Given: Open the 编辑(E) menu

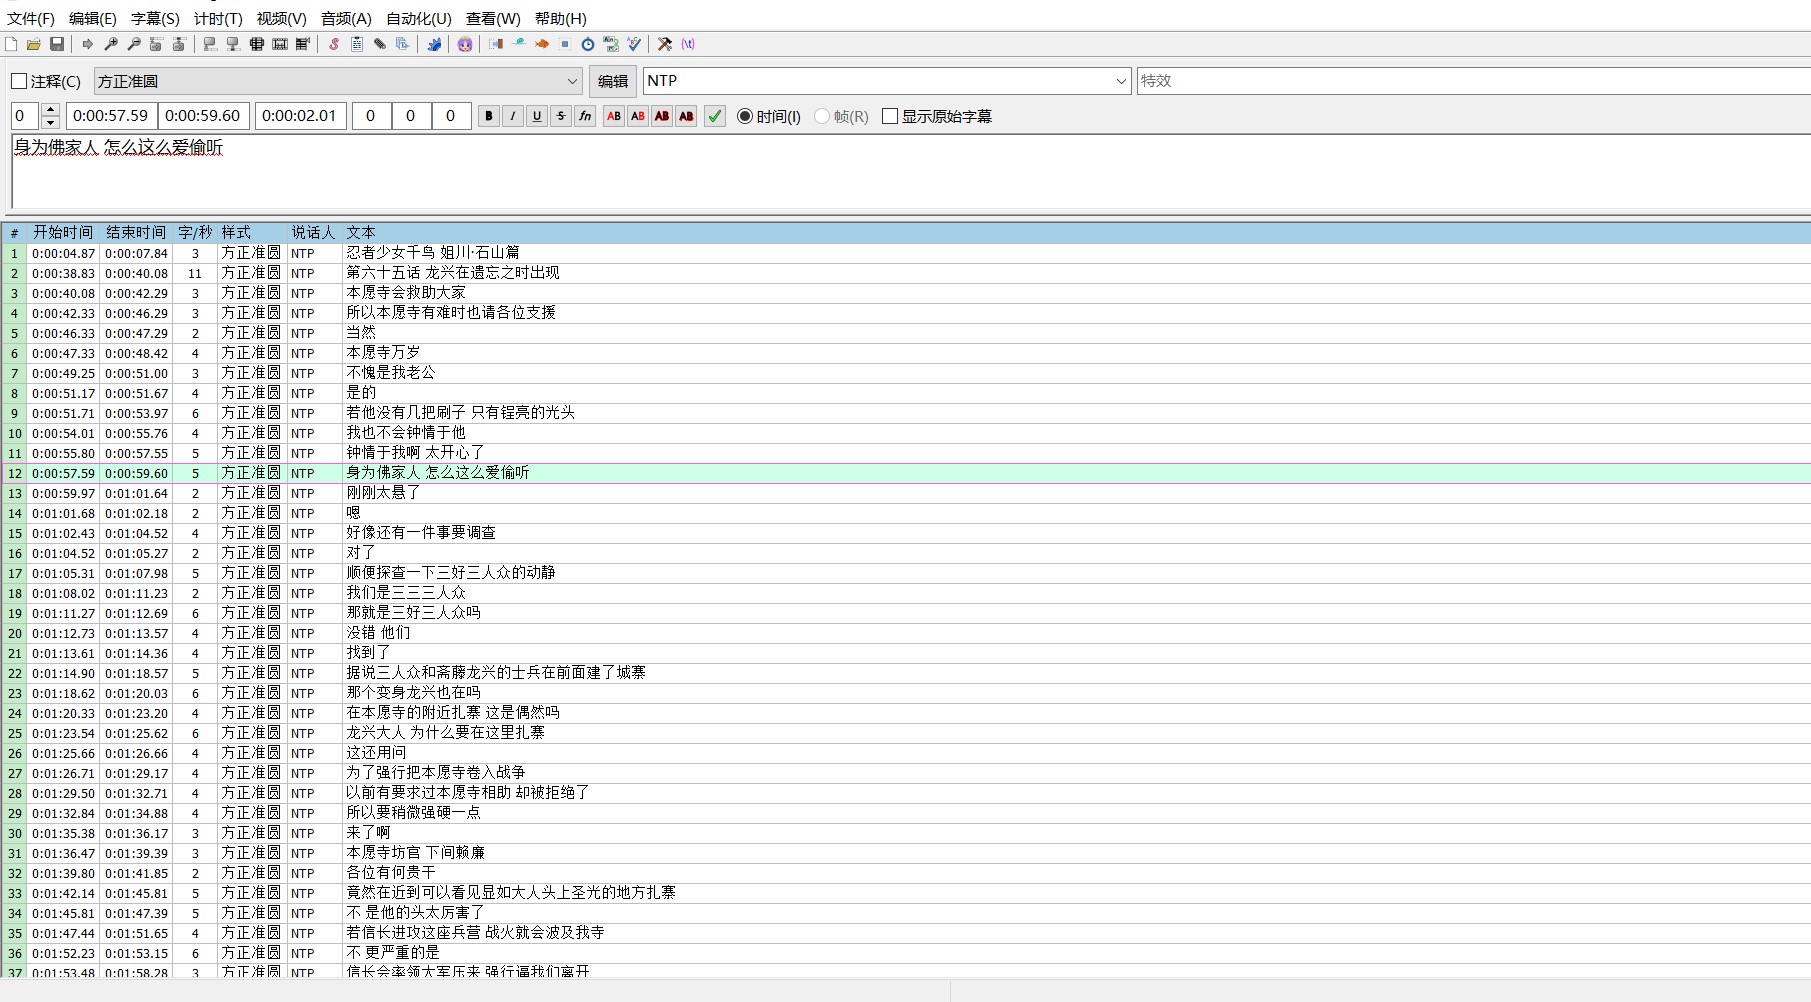Looking at the screenshot, I should 93,18.
